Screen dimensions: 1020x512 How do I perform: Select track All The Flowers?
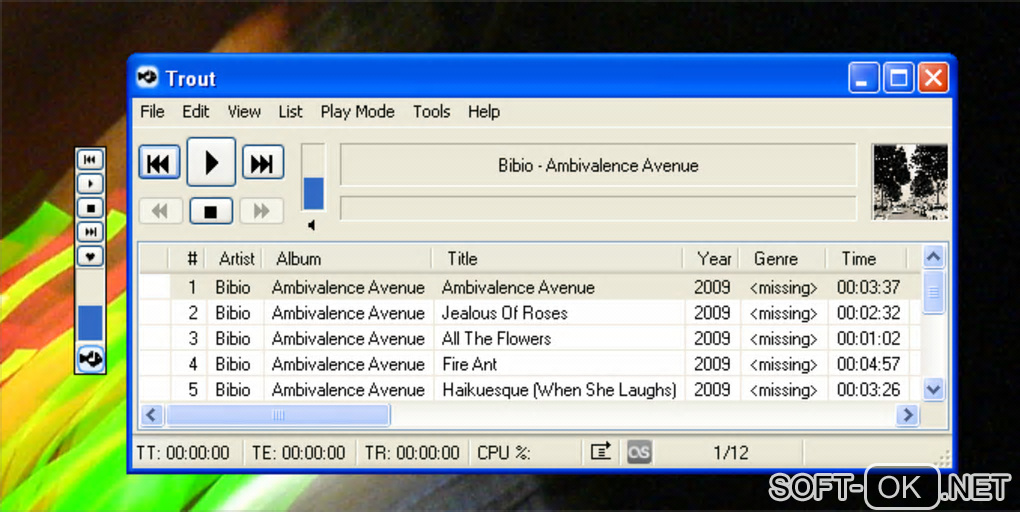pos(496,339)
